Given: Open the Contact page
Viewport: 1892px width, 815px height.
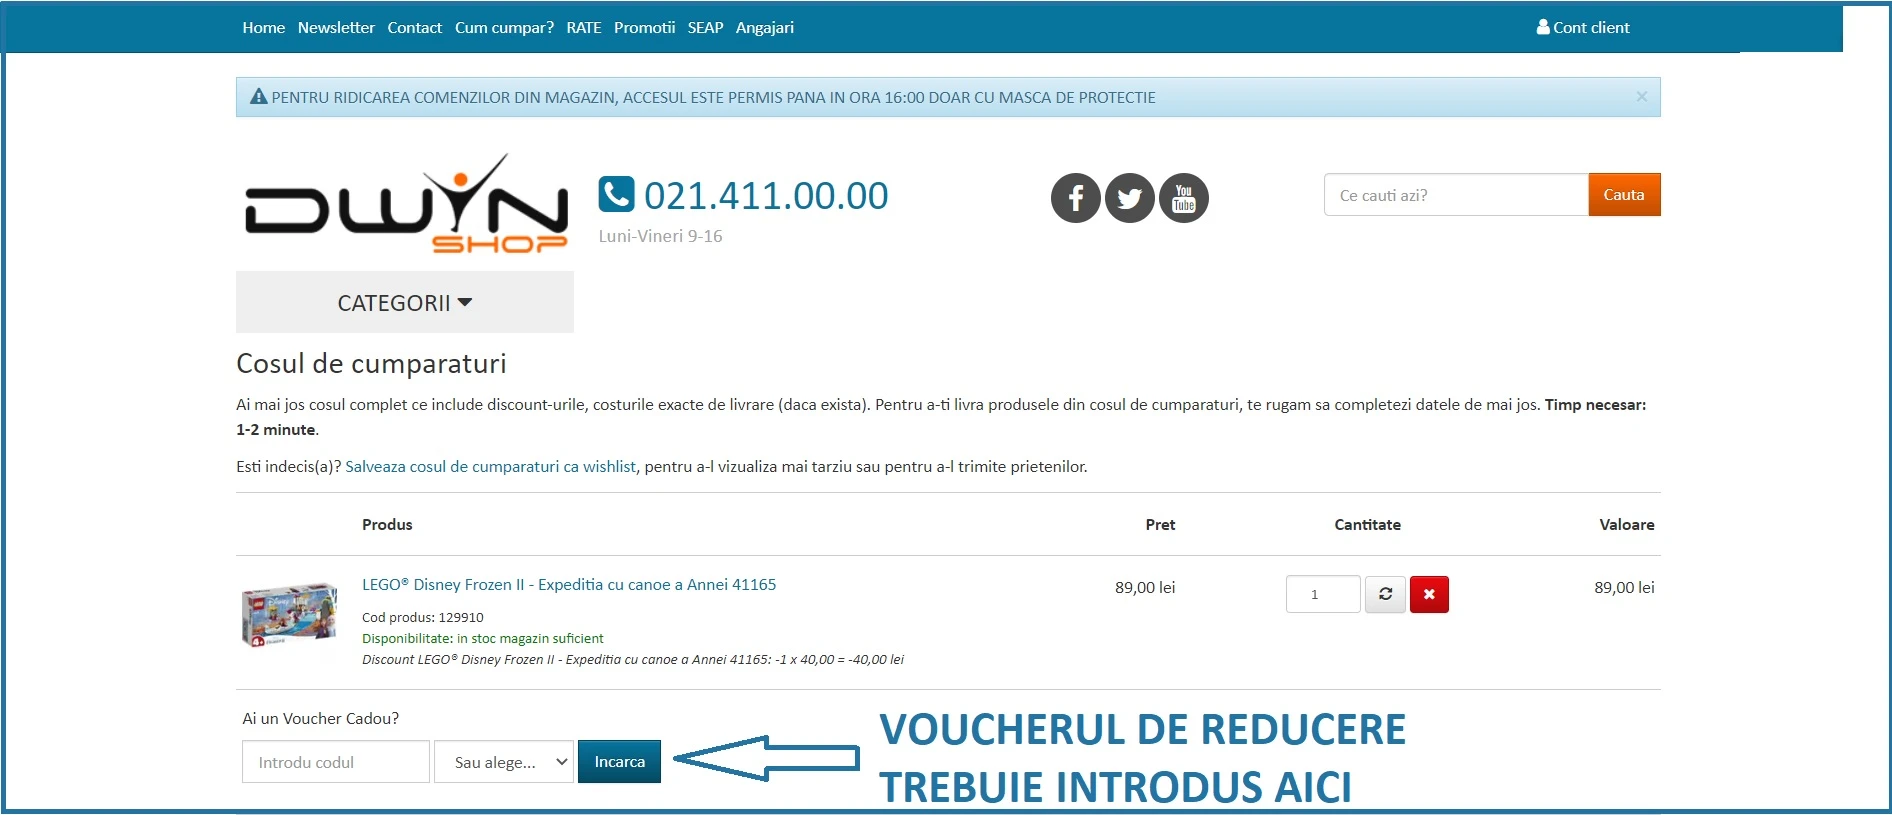Looking at the screenshot, I should point(414,28).
